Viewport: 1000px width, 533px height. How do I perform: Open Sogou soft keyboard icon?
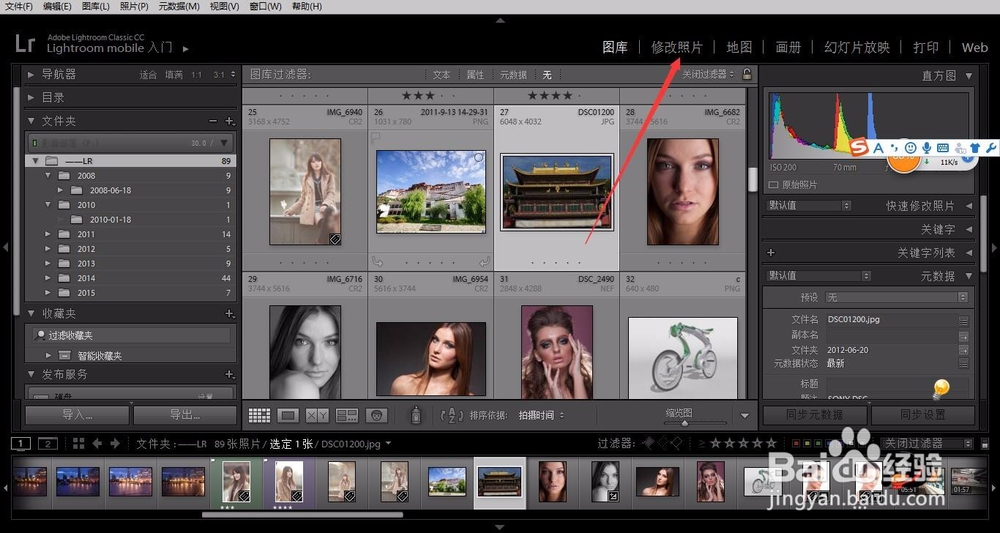coord(943,148)
